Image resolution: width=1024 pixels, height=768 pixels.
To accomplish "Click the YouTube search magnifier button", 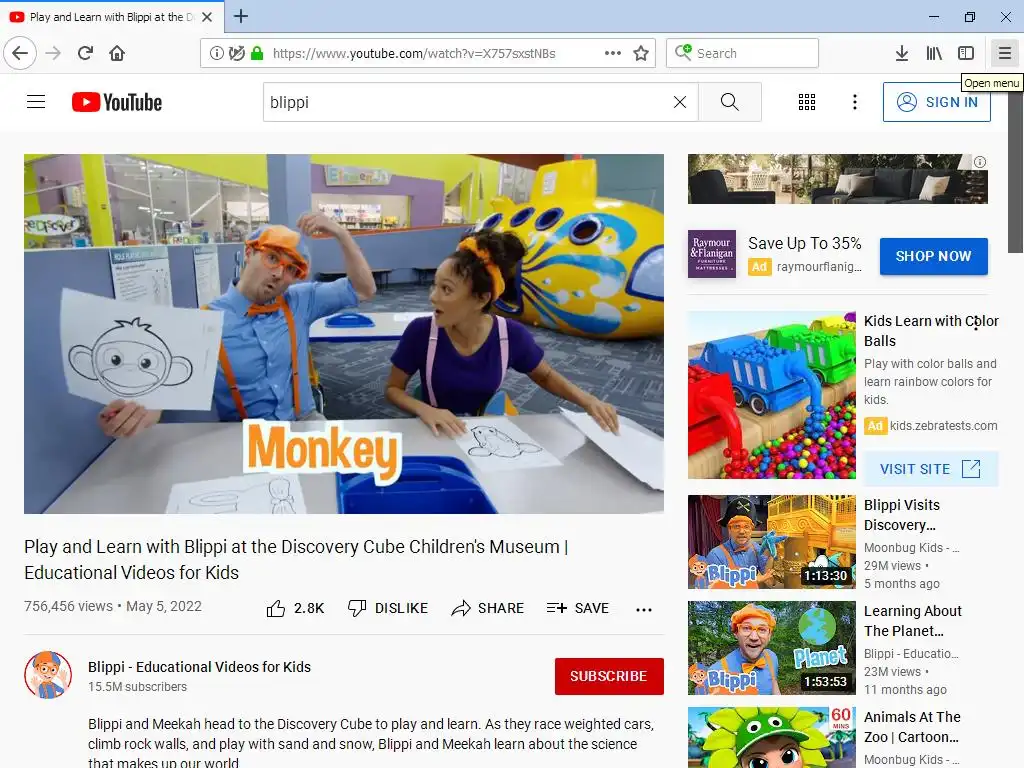I will click(x=729, y=102).
